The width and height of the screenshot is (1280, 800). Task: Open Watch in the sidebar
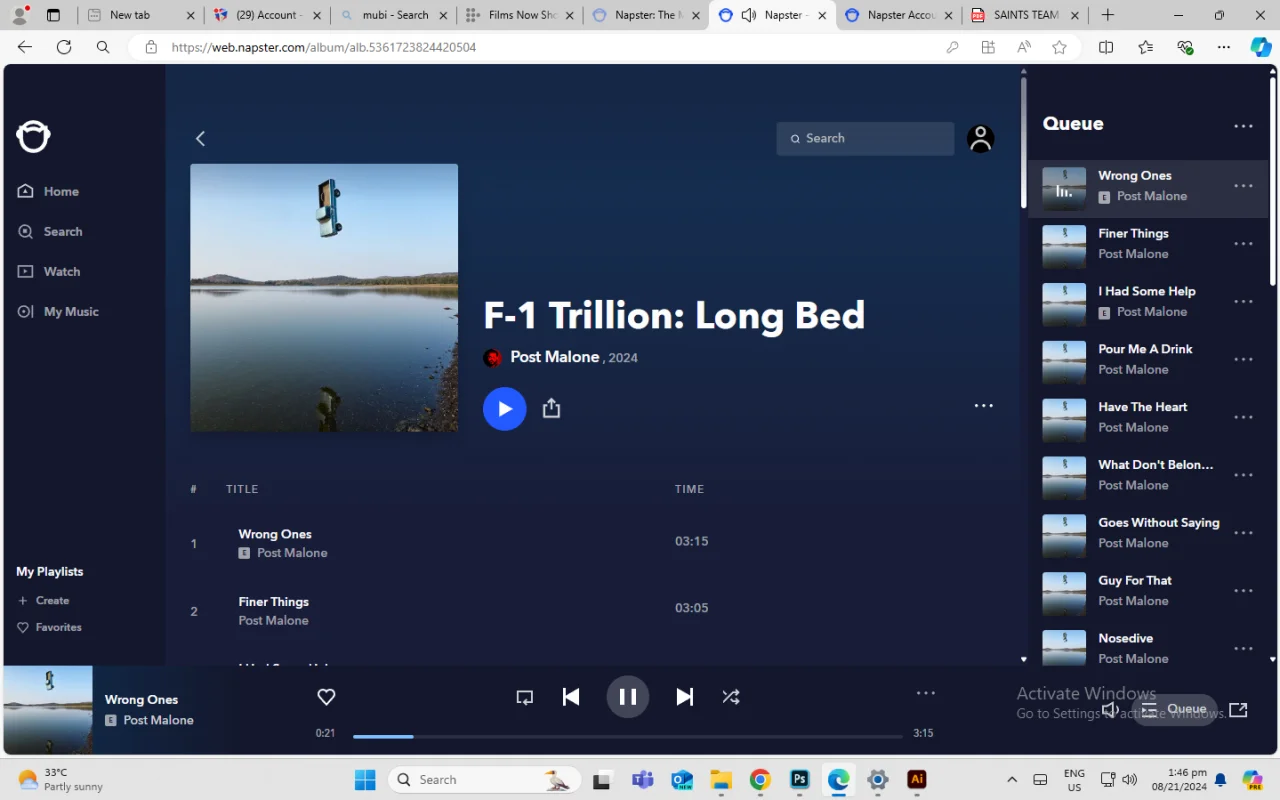pyautogui.click(x=49, y=272)
